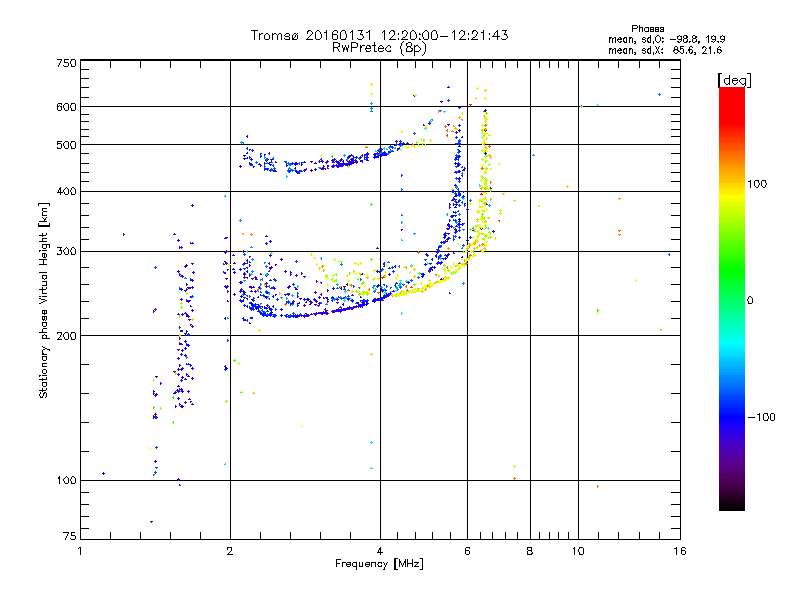Click the x-axis tick label '2'

(230, 551)
